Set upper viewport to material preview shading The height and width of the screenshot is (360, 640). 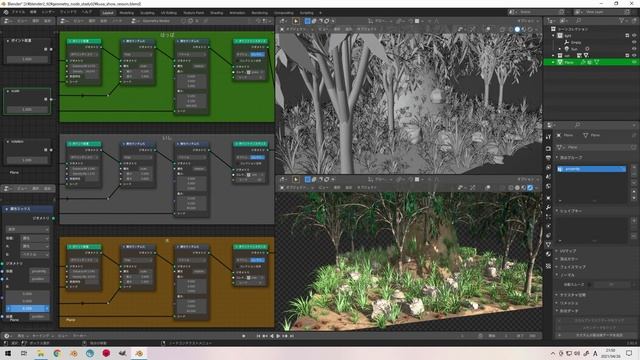(x=524, y=29)
